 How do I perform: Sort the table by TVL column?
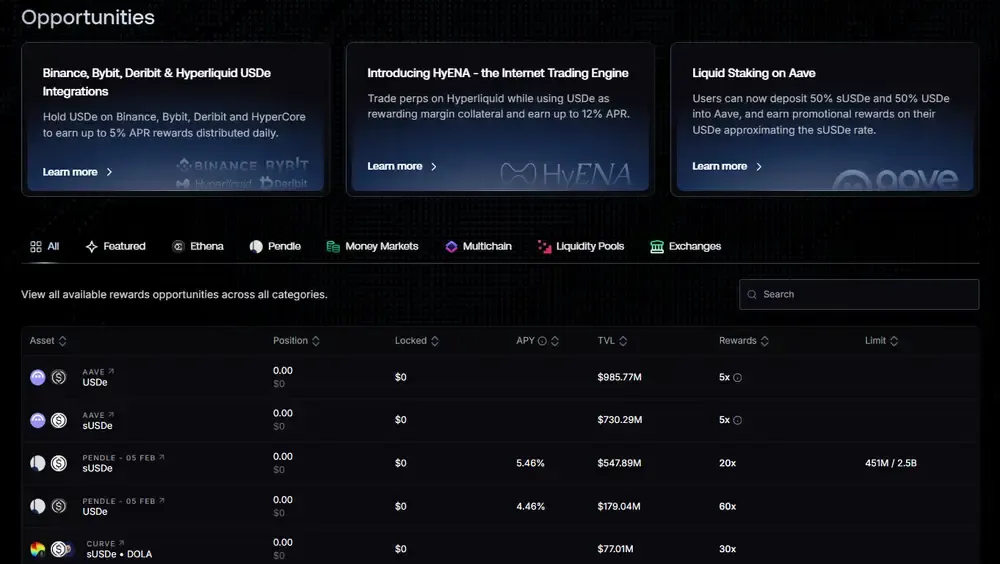coord(623,341)
